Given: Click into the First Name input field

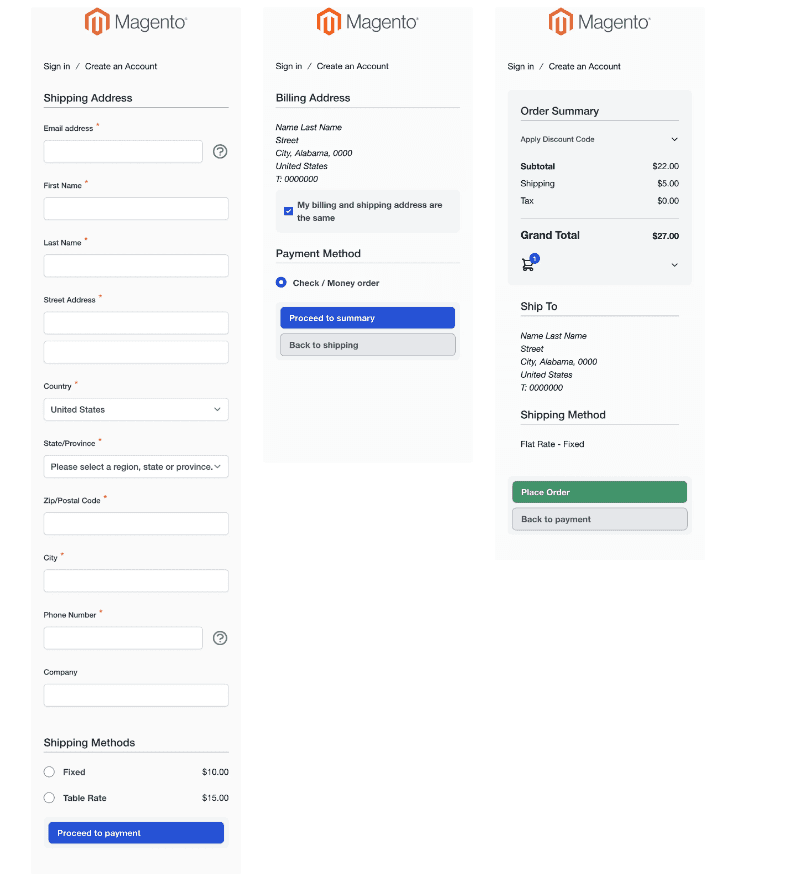Looking at the screenshot, I should (136, 208).
